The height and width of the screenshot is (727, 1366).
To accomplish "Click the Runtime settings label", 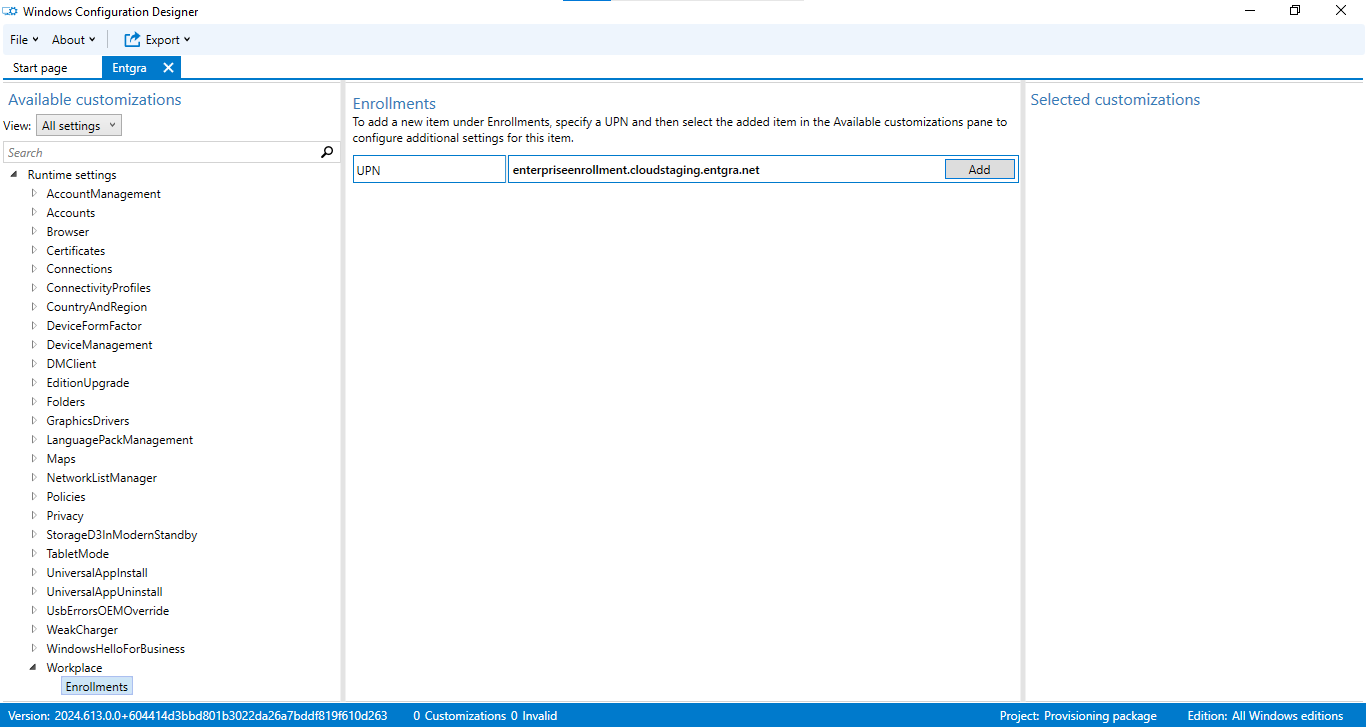I will pyautogui.click(x=72, y=175).
